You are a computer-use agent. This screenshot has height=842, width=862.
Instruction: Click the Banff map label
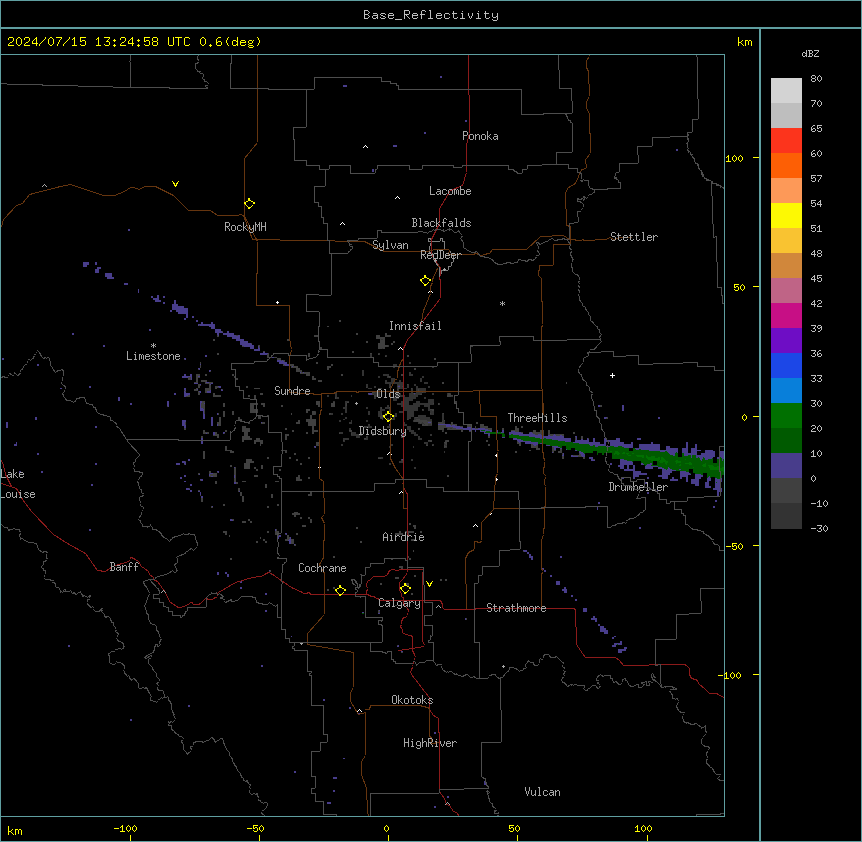click(124, 567)
